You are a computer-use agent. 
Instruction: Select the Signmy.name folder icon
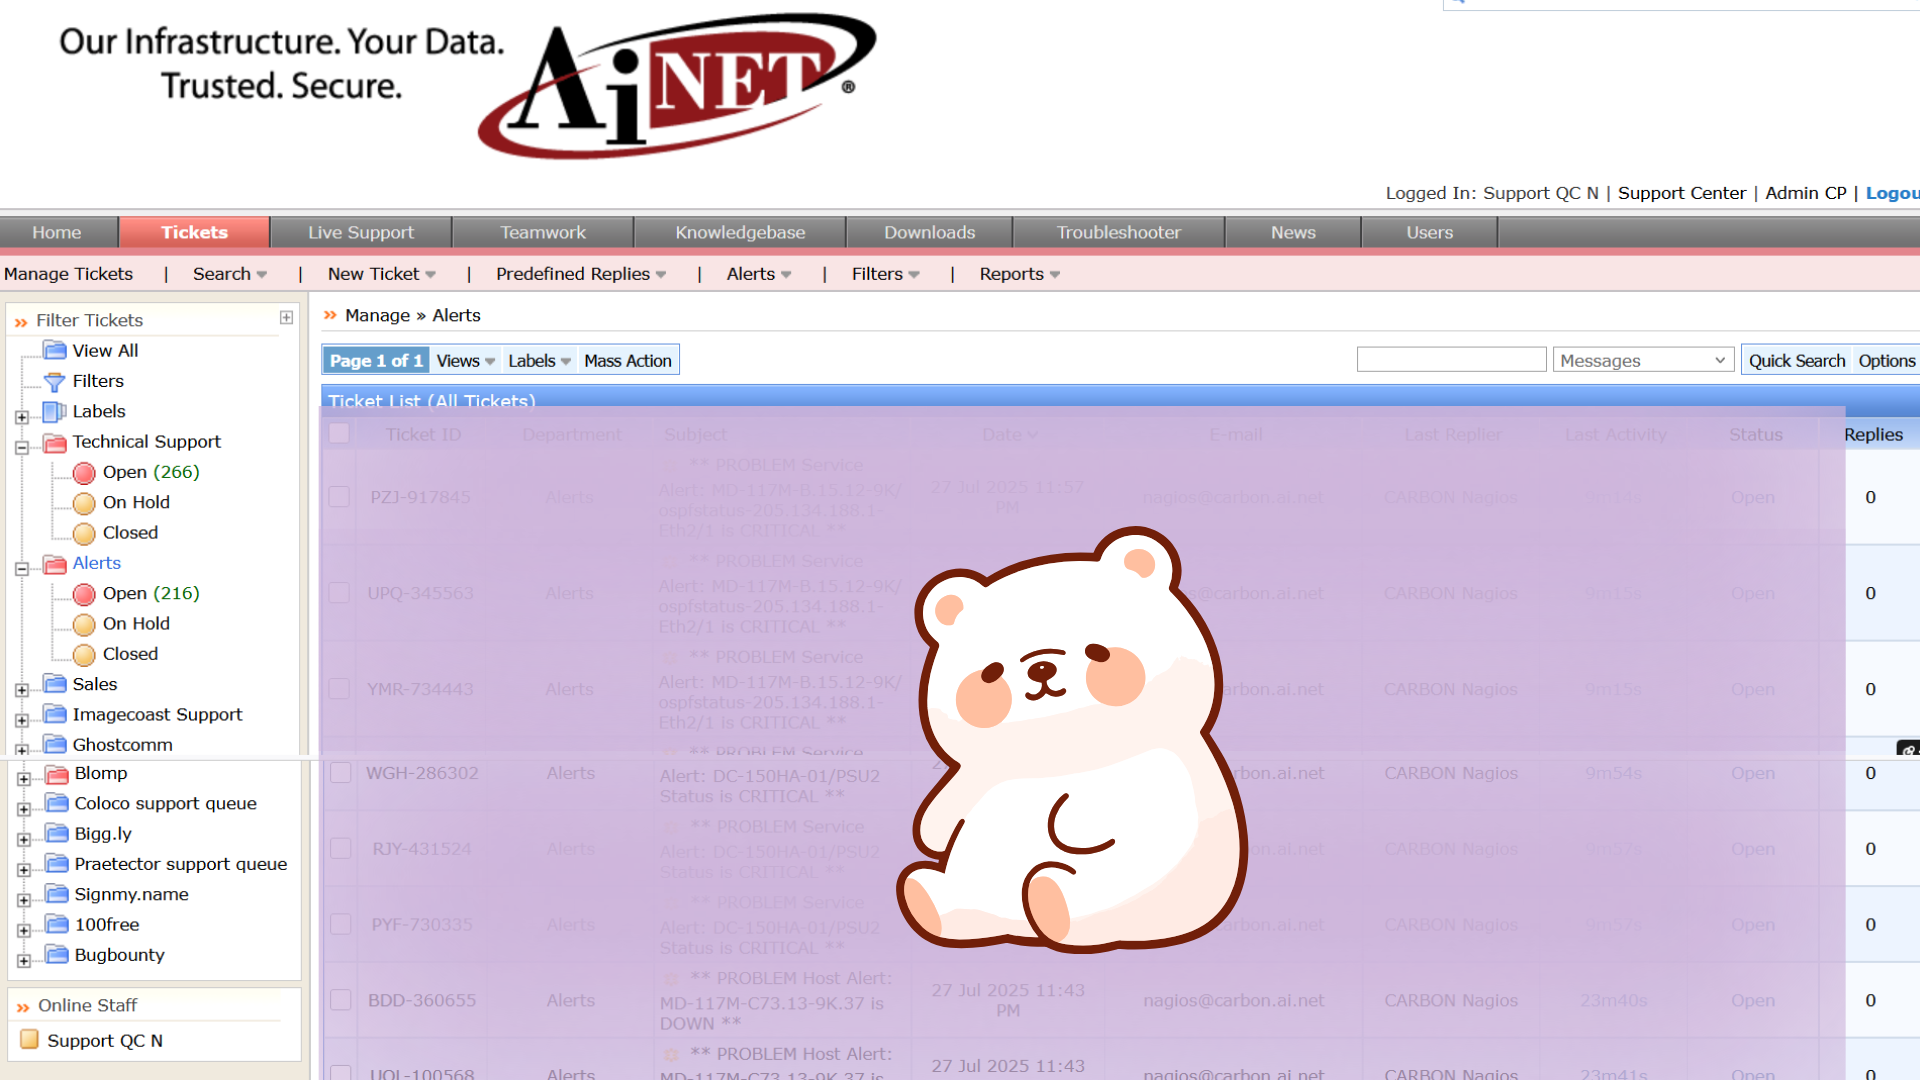(57, 895)
